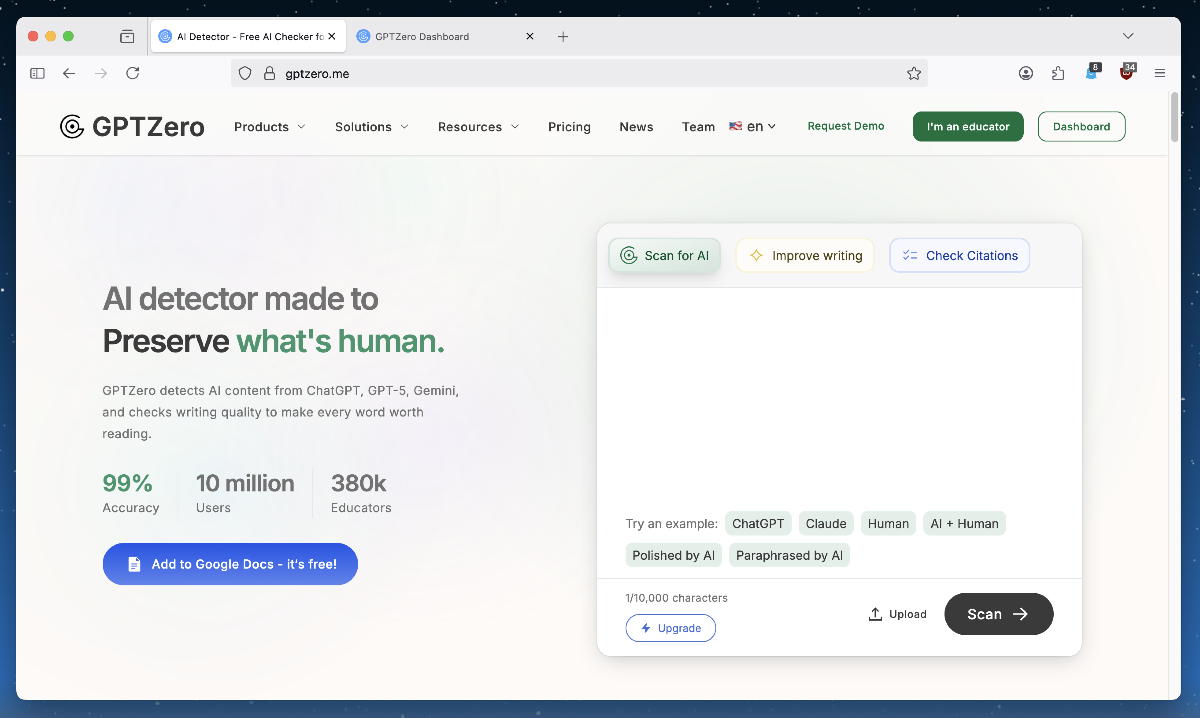Try the Polished by AI example
The height and width of the screenshot is (718, 1200).
(674, 555)
